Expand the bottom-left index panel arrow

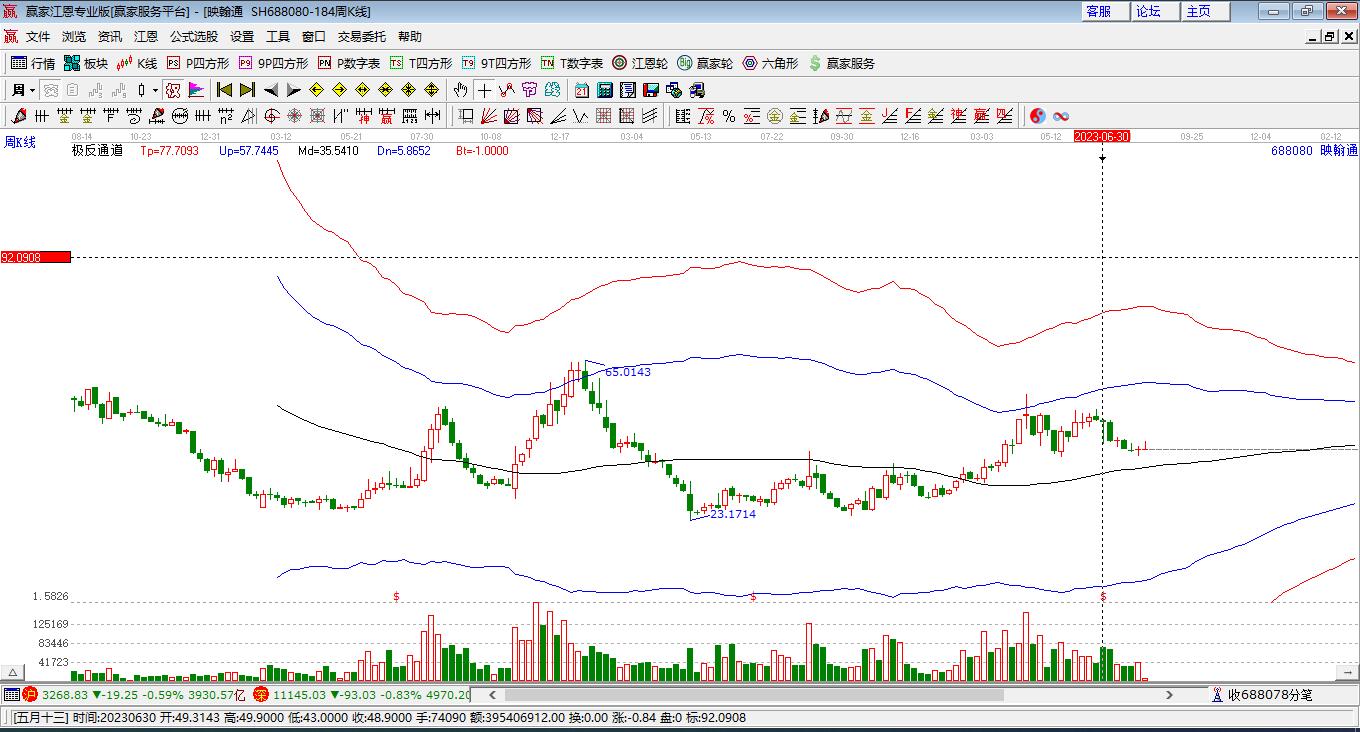13,673
